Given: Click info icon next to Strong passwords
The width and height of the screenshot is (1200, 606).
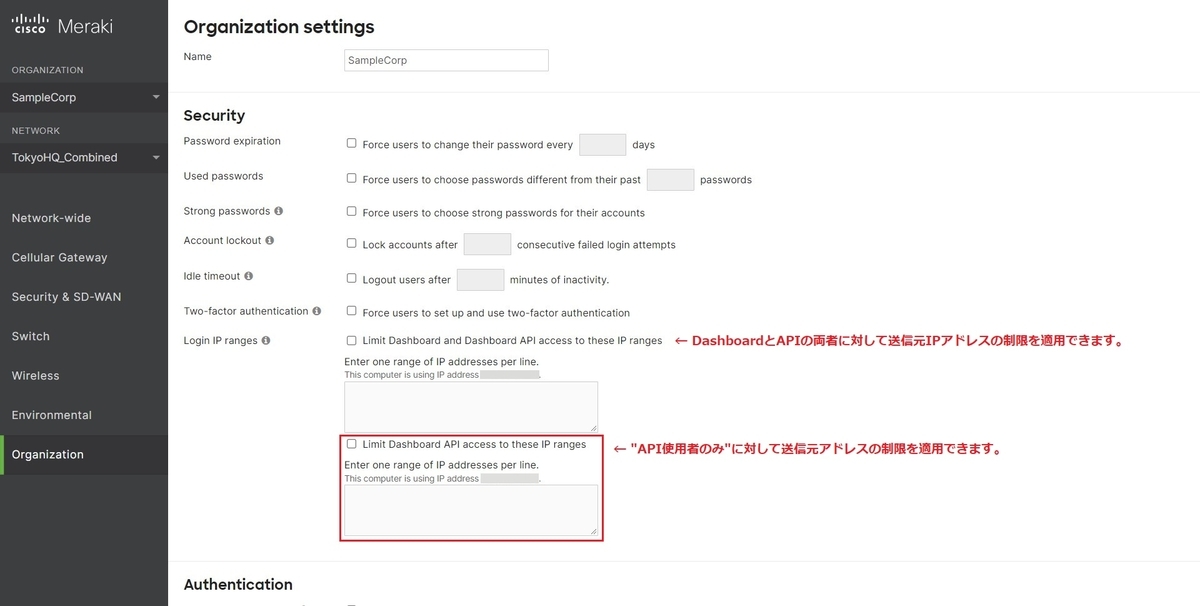Looking at the screenshot, I should 278,211.
